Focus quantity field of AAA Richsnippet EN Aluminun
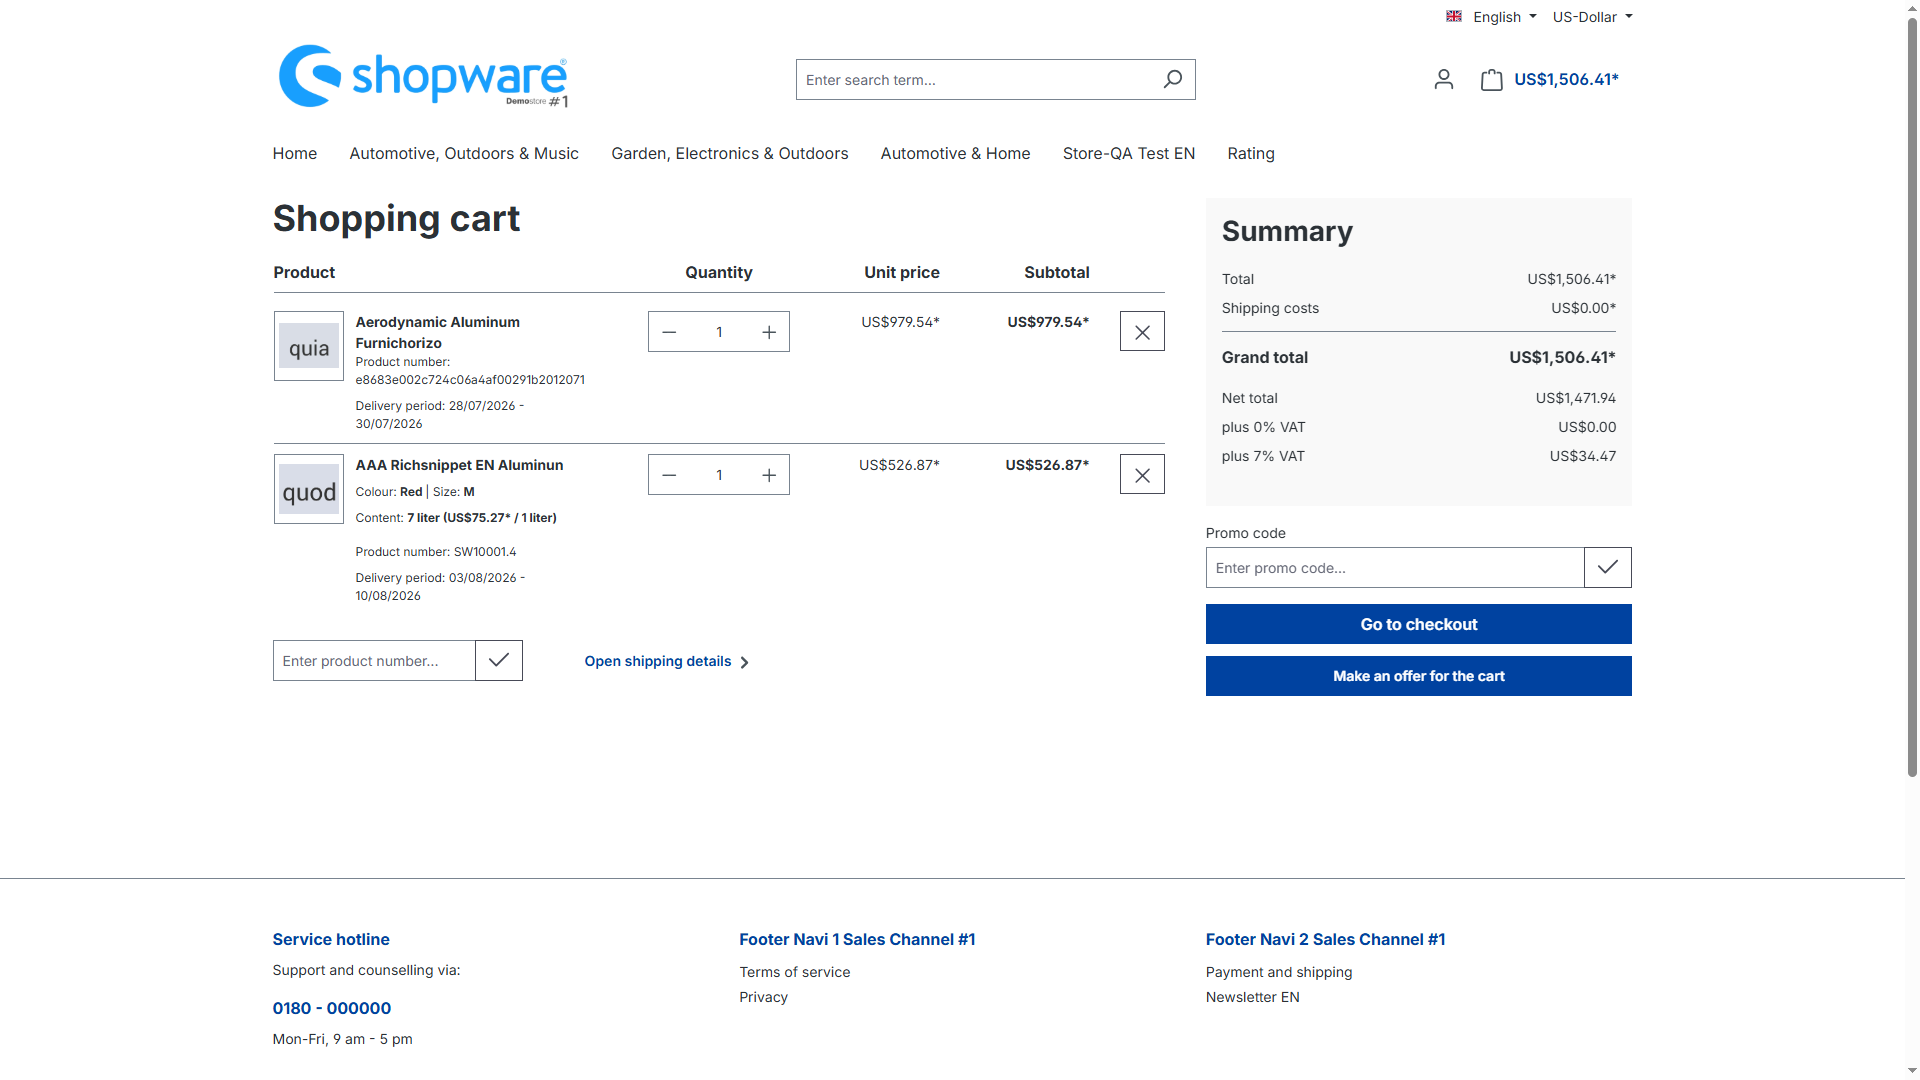Viewport: 1920px width, 1080px height. click(x=719, y=475)
